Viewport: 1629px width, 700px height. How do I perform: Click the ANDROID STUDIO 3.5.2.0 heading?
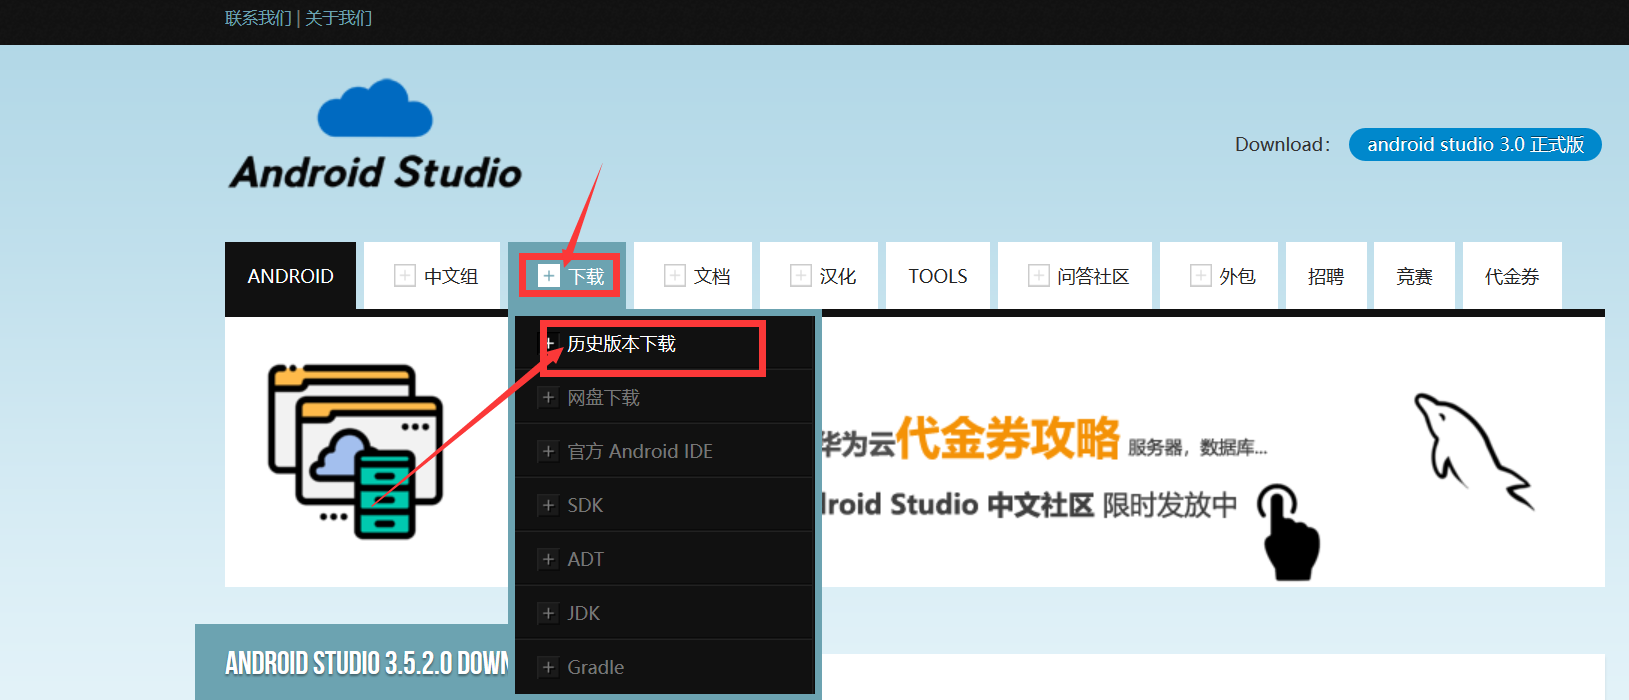click(x=367, y=663)
